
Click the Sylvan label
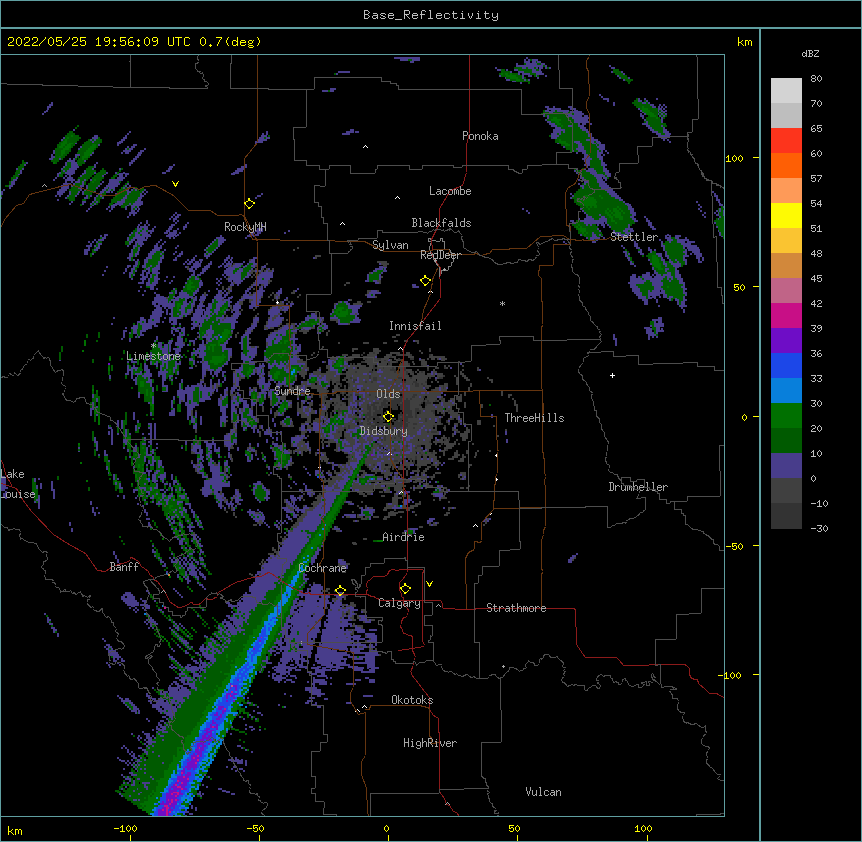coord(390,245)
